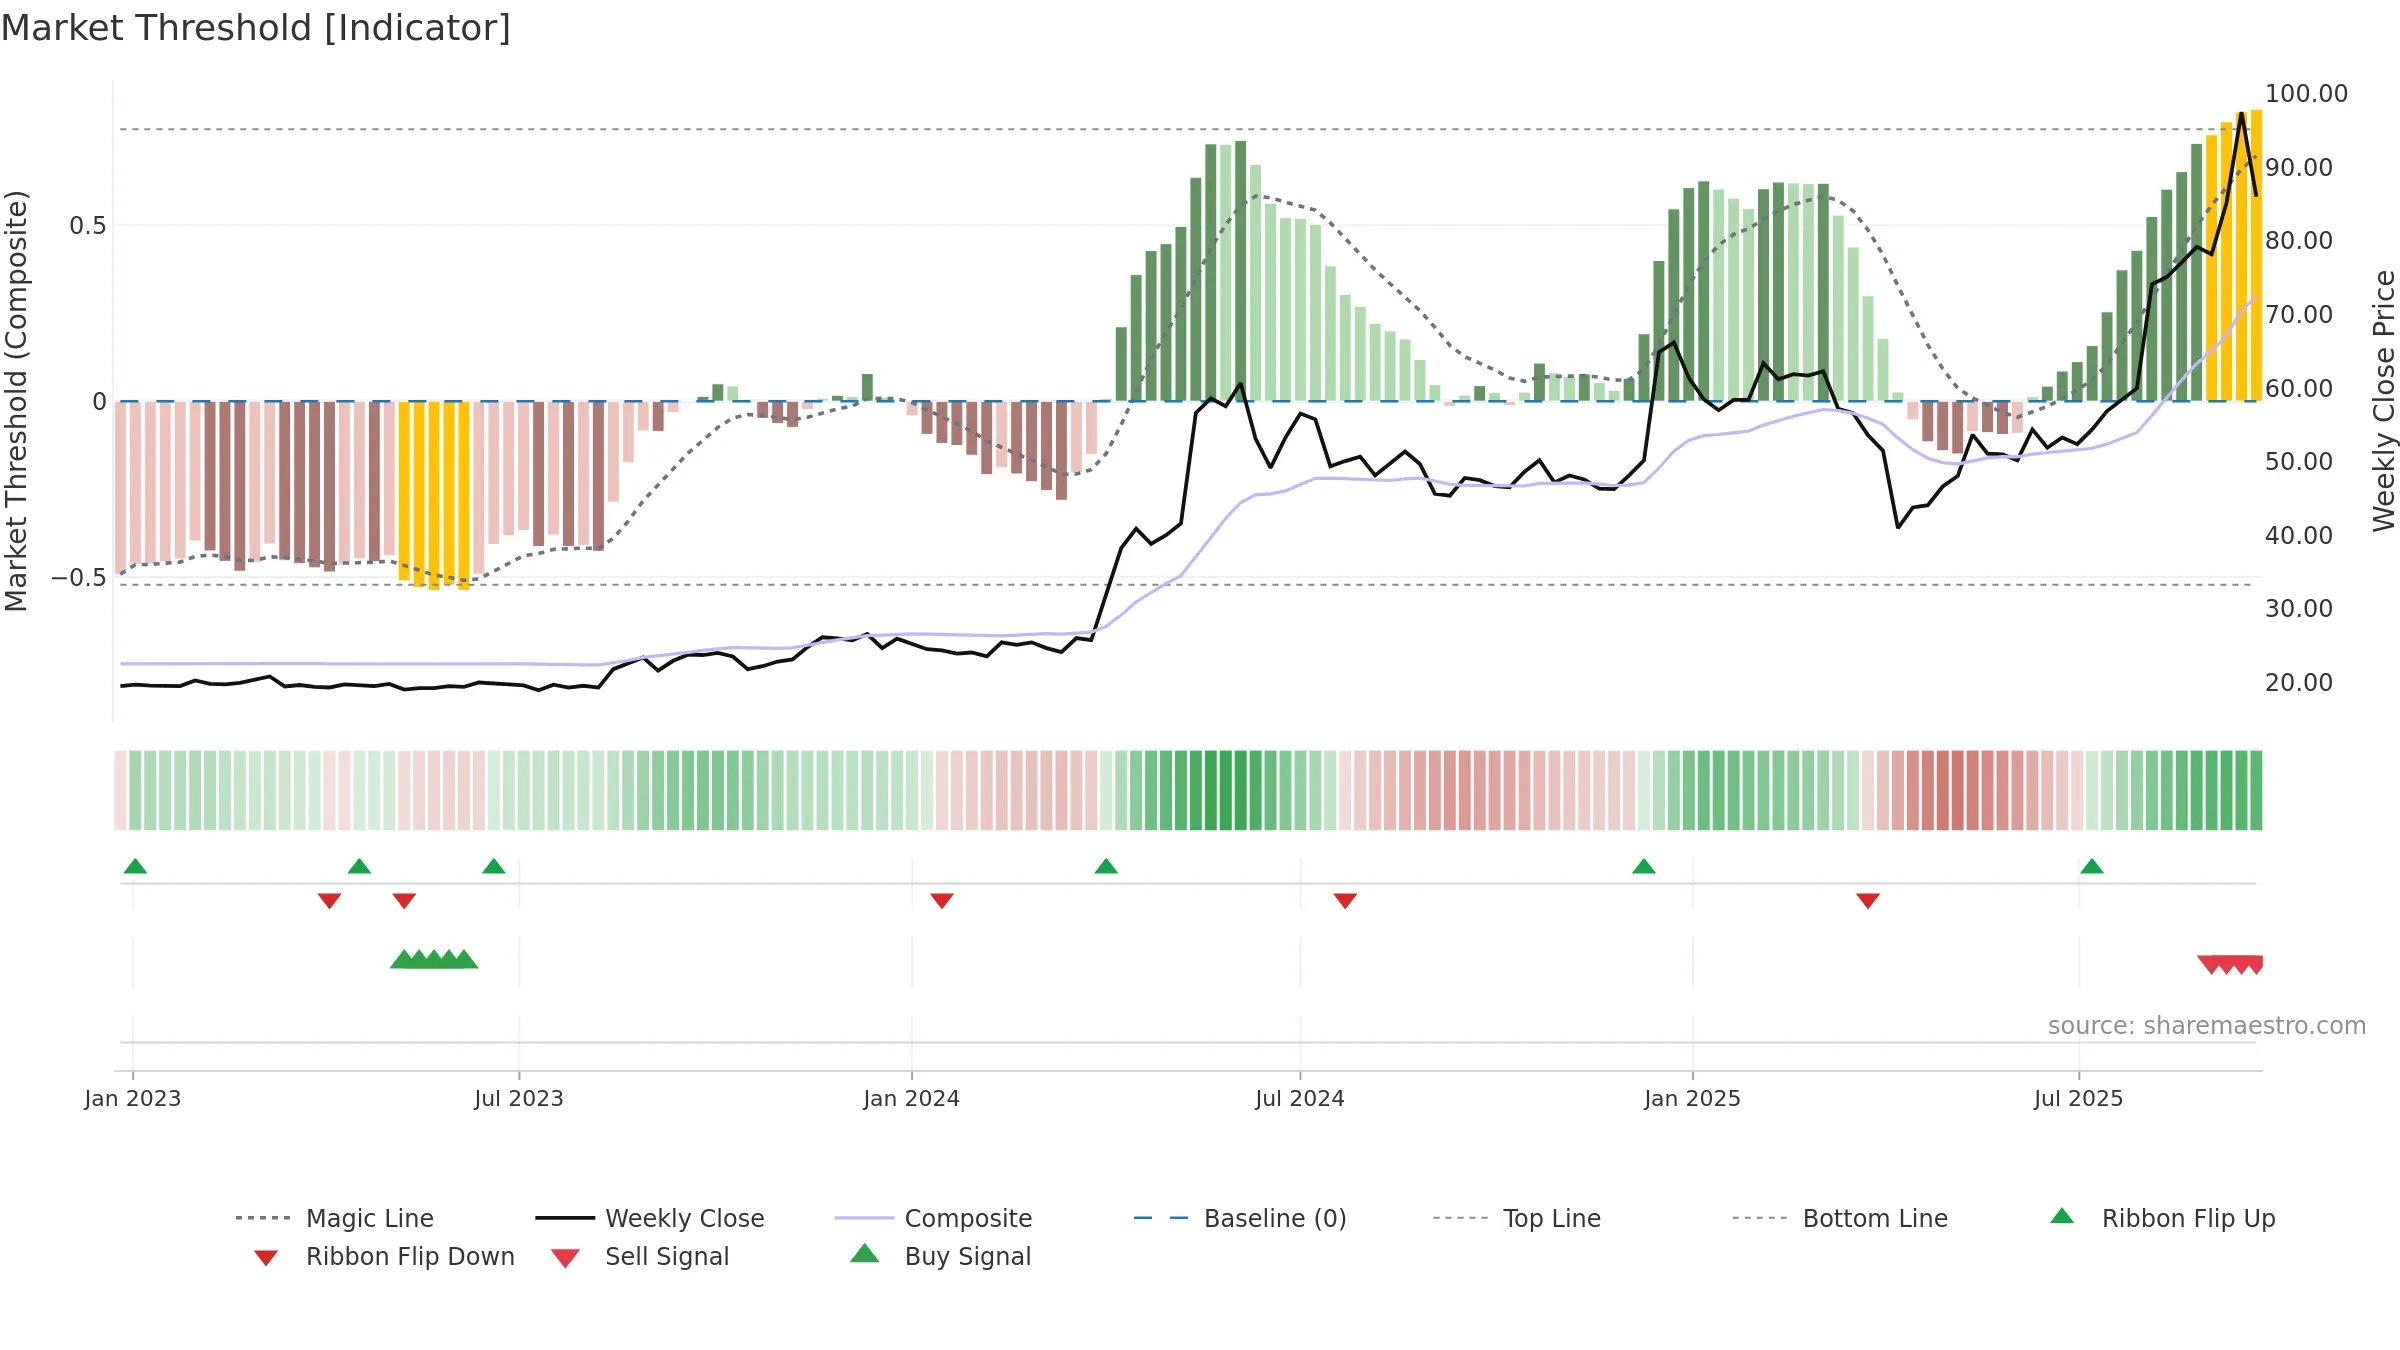Screen dimensions: 2400x1350
Task: Toggle the Buy Signal legend entry
Action: [940, 1256]
